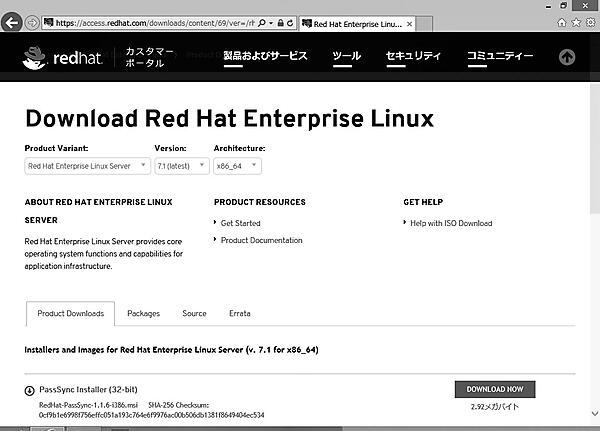Open the セキュリティ menu

pyautogui.click(x=413, y=56)
